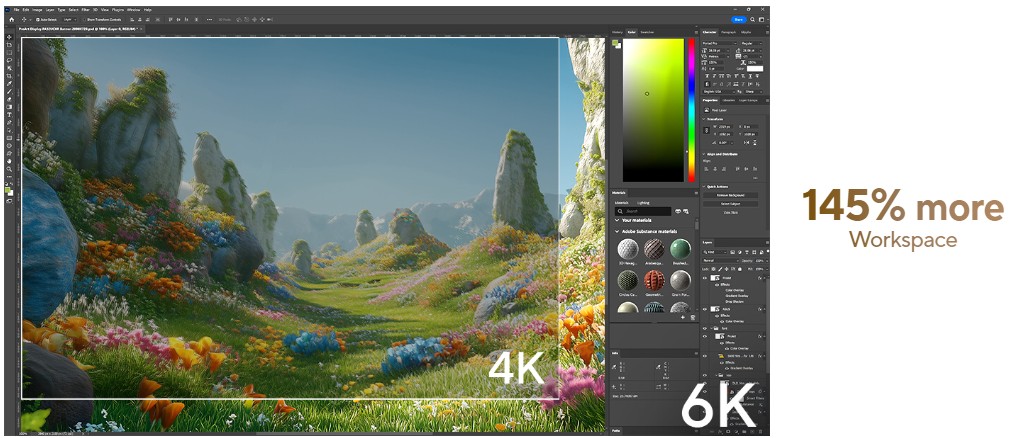Screen dimensions: 1029x438
Task: Enable Show Transform Controls checkbox
Action: [87, 19]
